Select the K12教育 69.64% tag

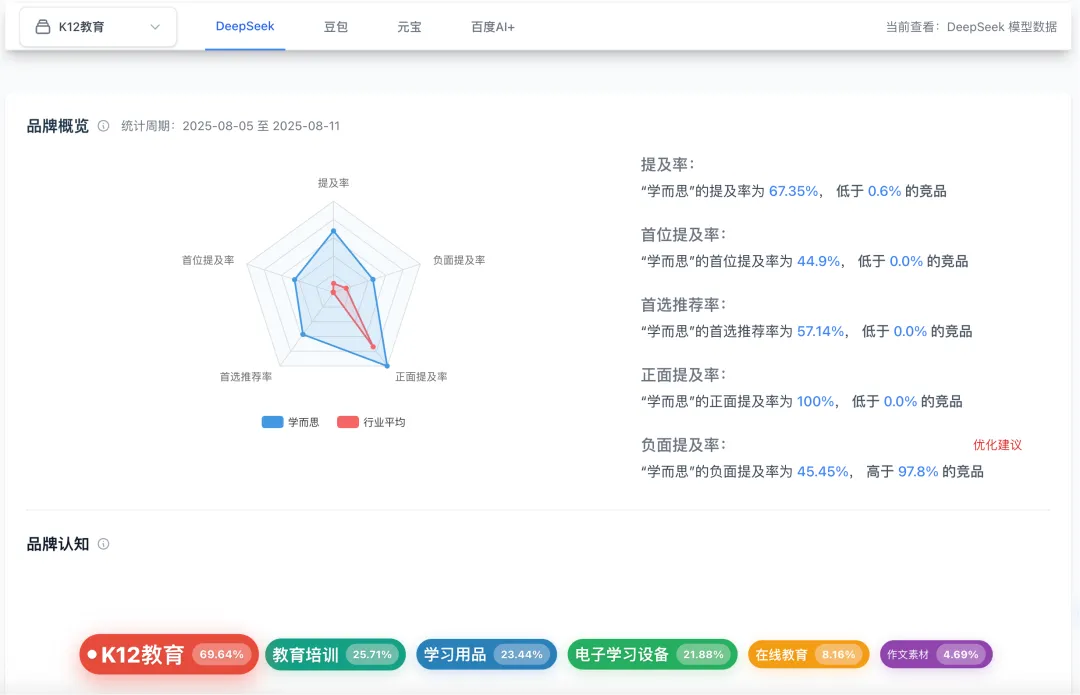169,654
